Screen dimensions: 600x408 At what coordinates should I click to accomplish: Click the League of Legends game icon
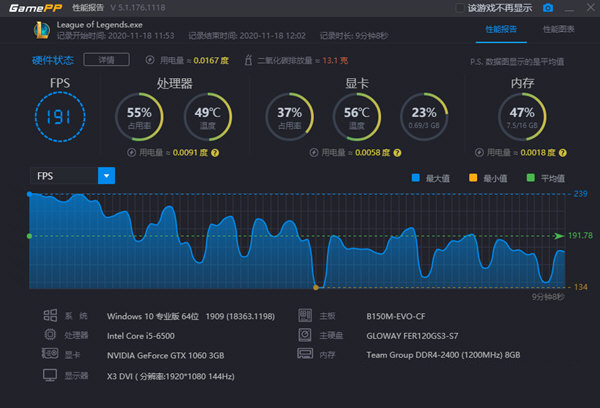[42, 30]
